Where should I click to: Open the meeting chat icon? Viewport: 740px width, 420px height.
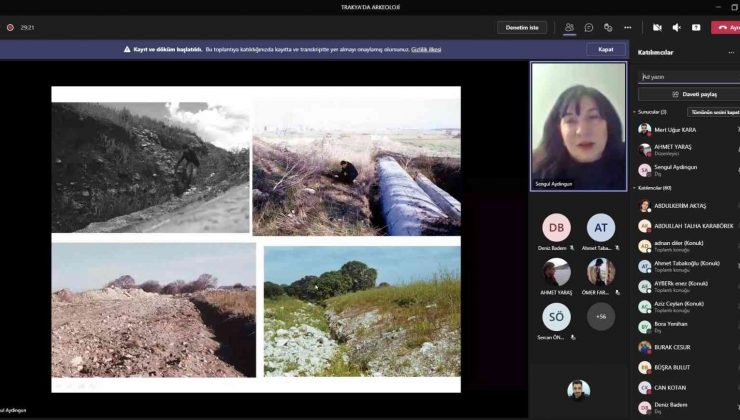pyautogui.click(x=589, y=28)
